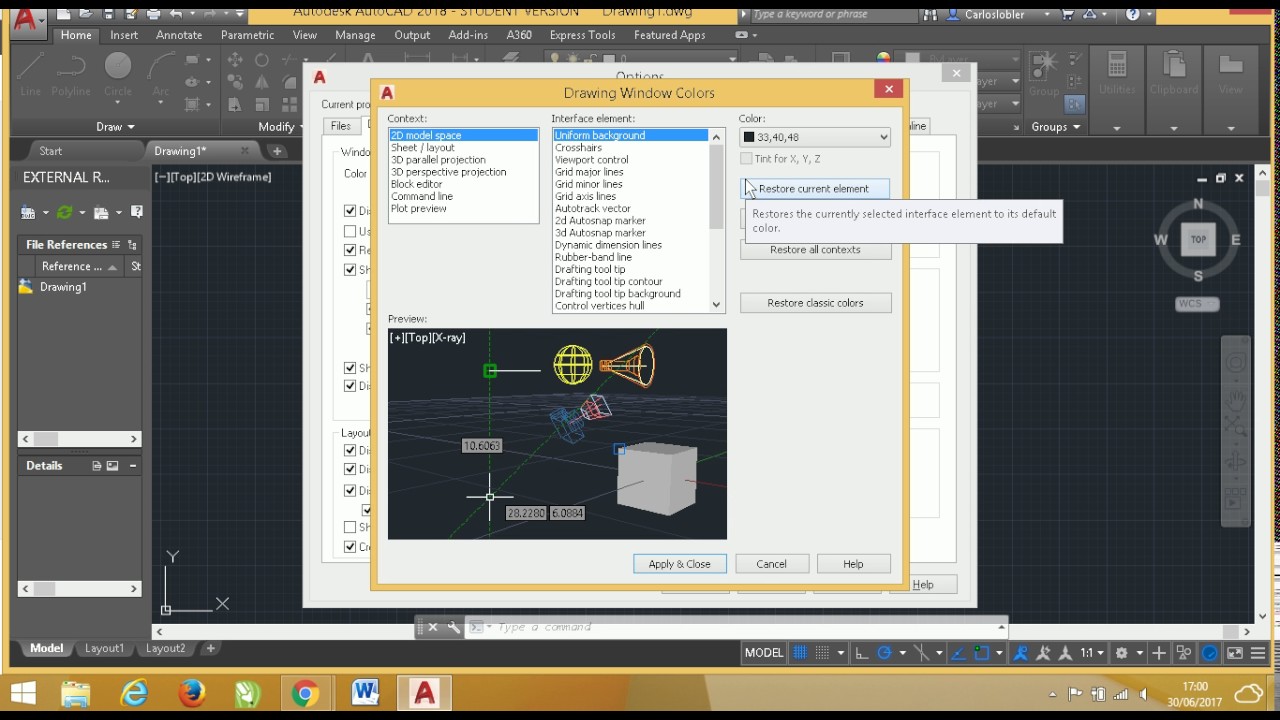Switch File References to list view
The height and width of the screenshot is (720, 1280).
click(x=116, y=244)
